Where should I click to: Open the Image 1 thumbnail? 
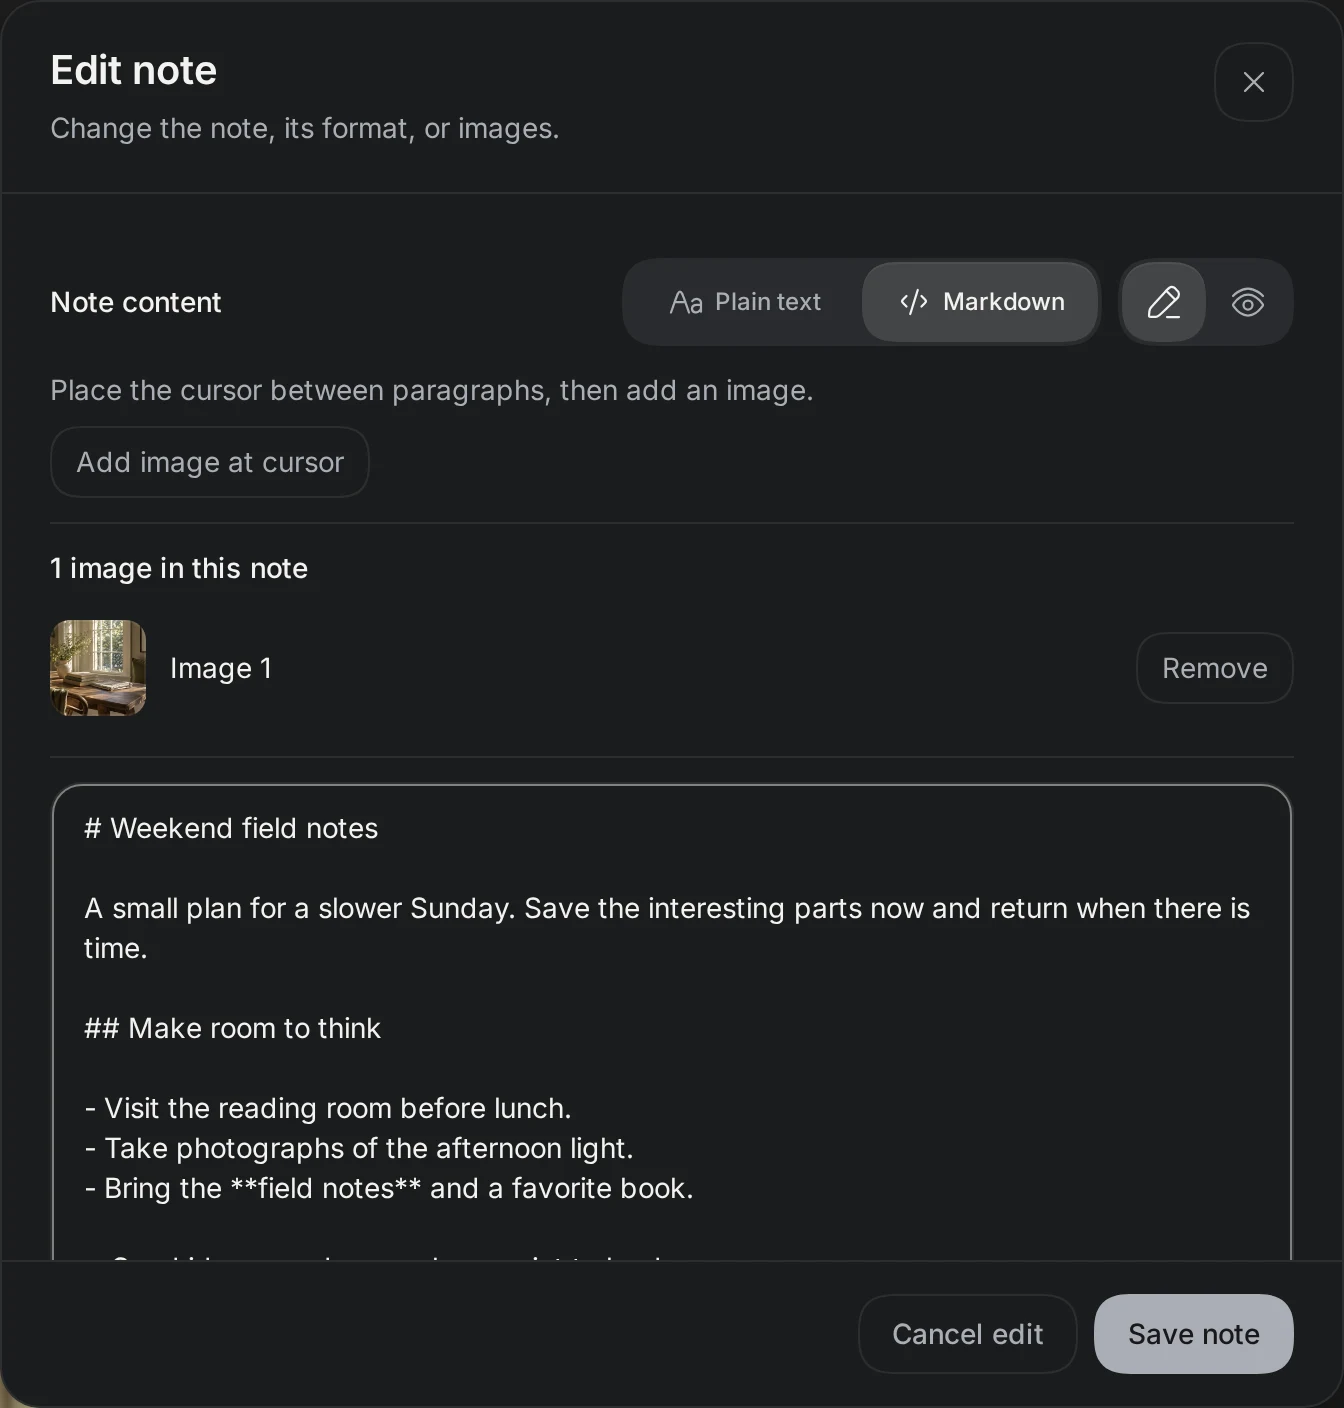[98, 668]
